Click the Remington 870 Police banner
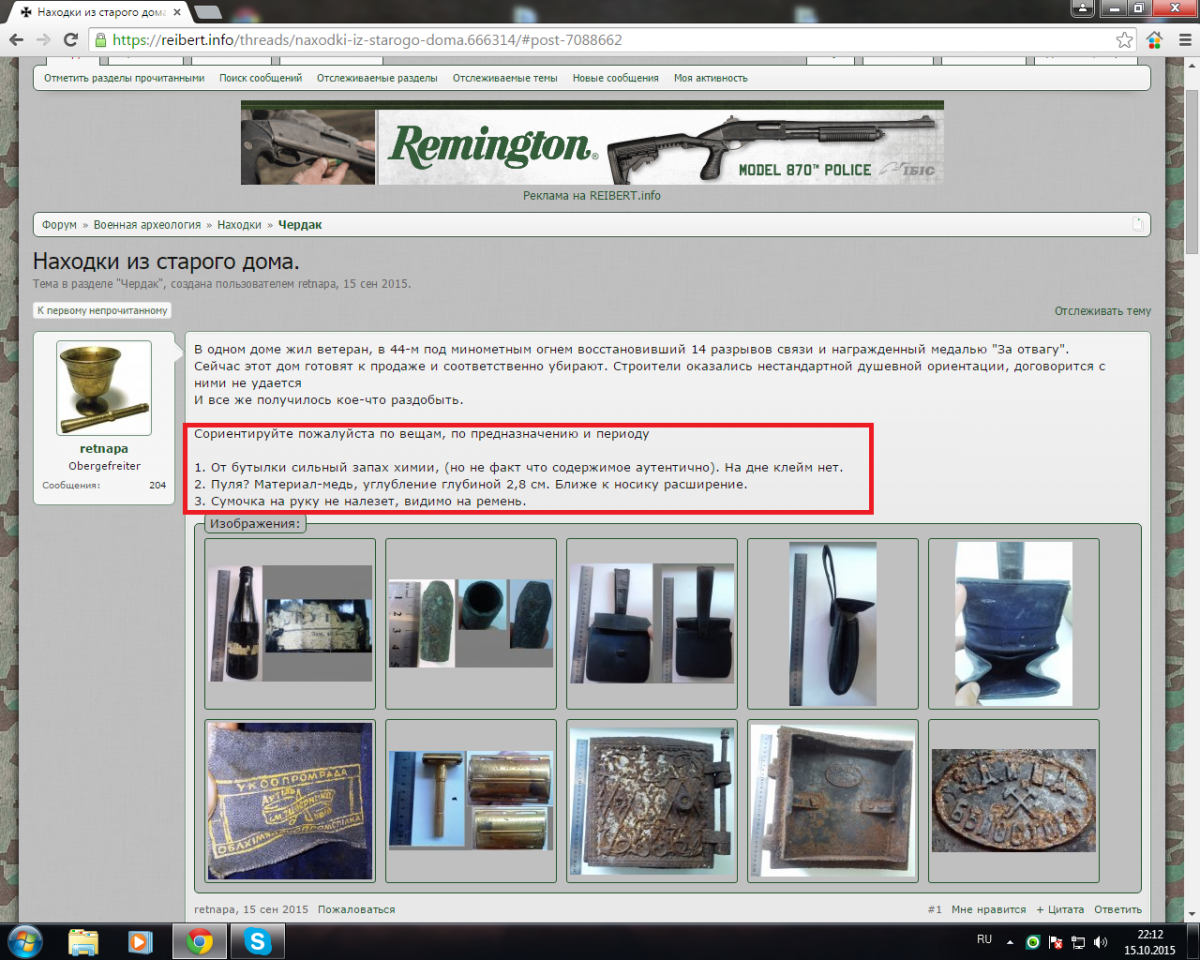The height and width of the screenshot is (960, 1200). point(592,142)
